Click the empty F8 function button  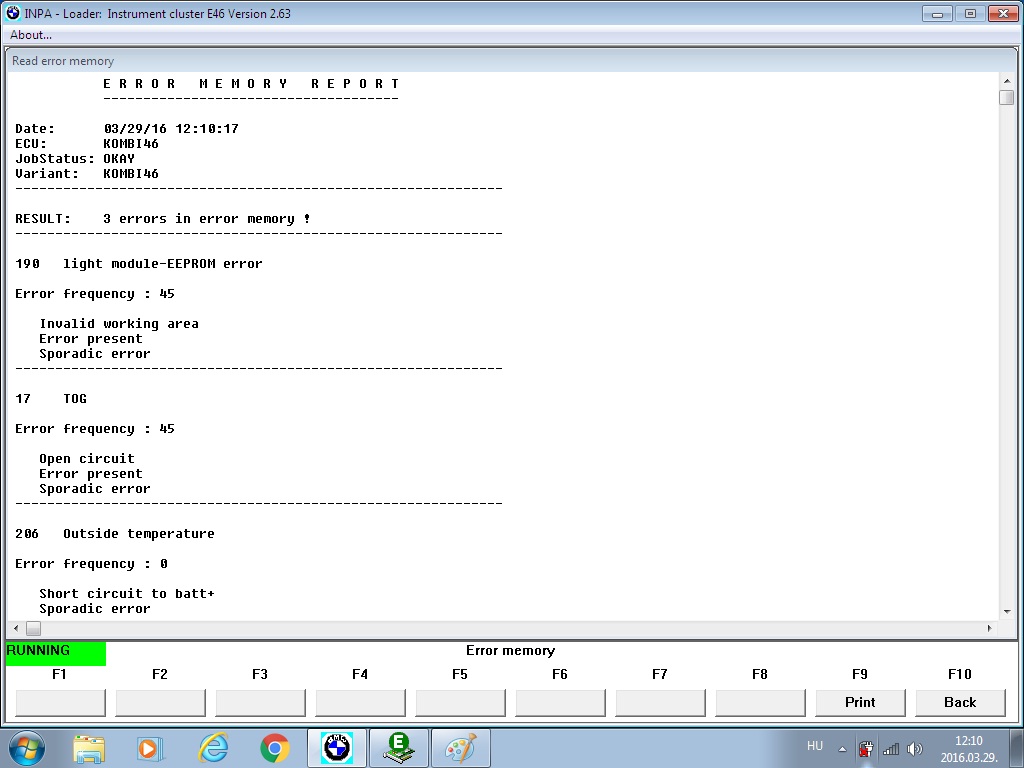[x=760, y=703]
